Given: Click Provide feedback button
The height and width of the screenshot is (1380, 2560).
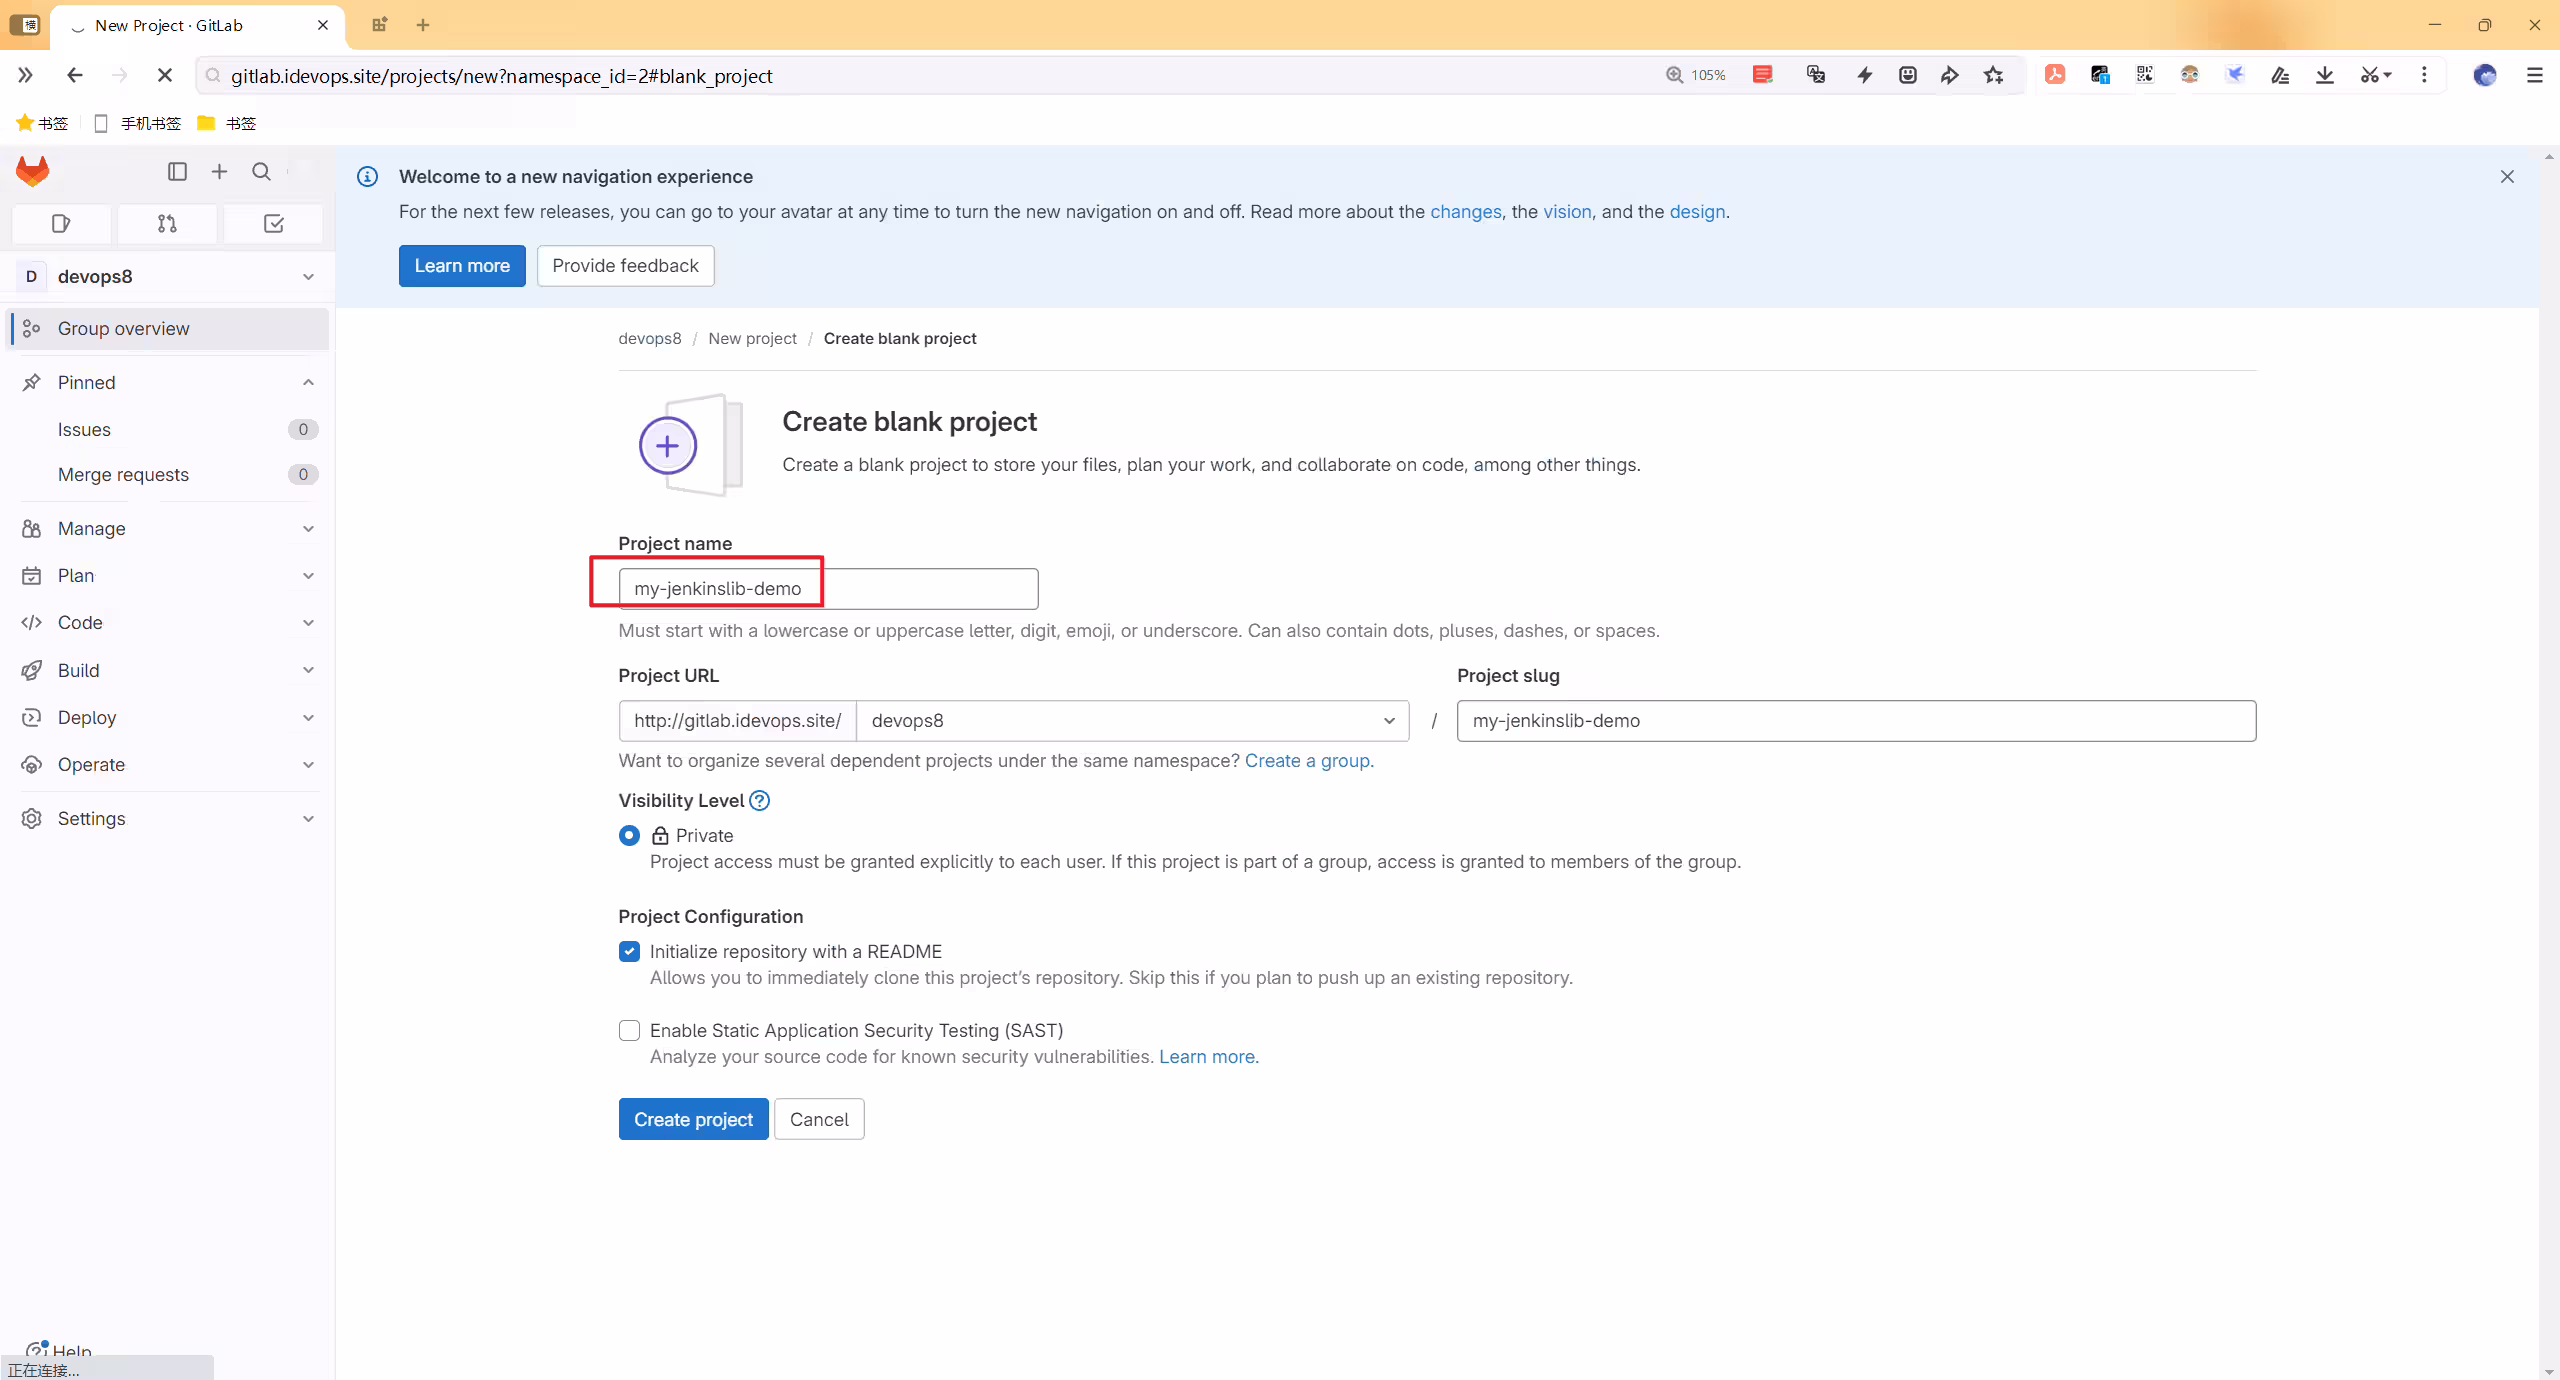Looking at the screenshot, I should coord(625,266).
